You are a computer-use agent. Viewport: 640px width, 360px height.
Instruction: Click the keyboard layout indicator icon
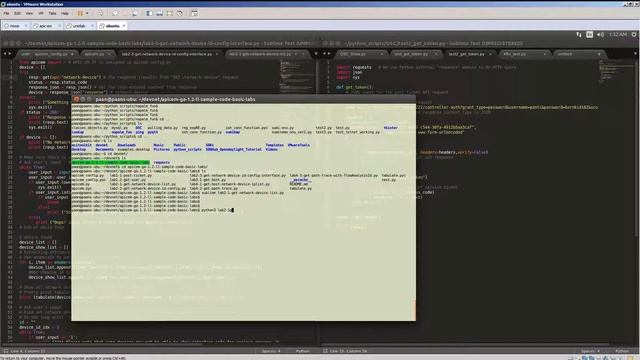coord(589,35)
